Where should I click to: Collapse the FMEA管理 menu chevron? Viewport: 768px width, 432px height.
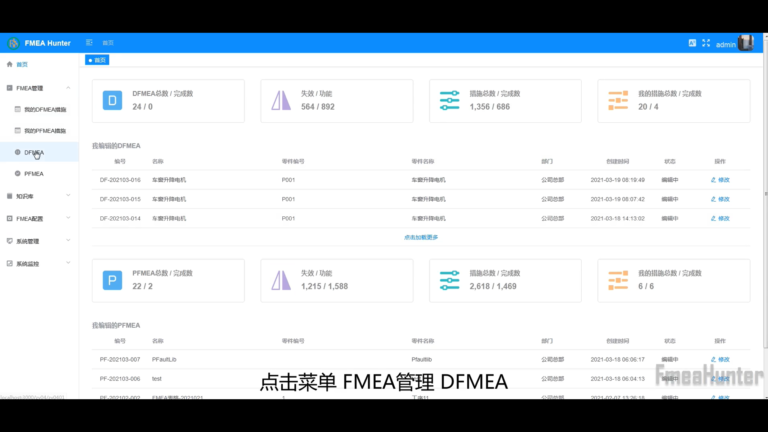point(68,88)
